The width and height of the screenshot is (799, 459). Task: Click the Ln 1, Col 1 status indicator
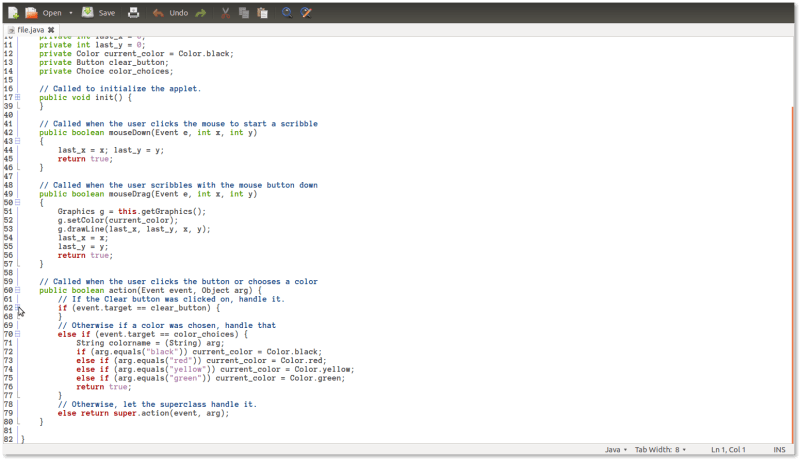(x=728, y=450)
